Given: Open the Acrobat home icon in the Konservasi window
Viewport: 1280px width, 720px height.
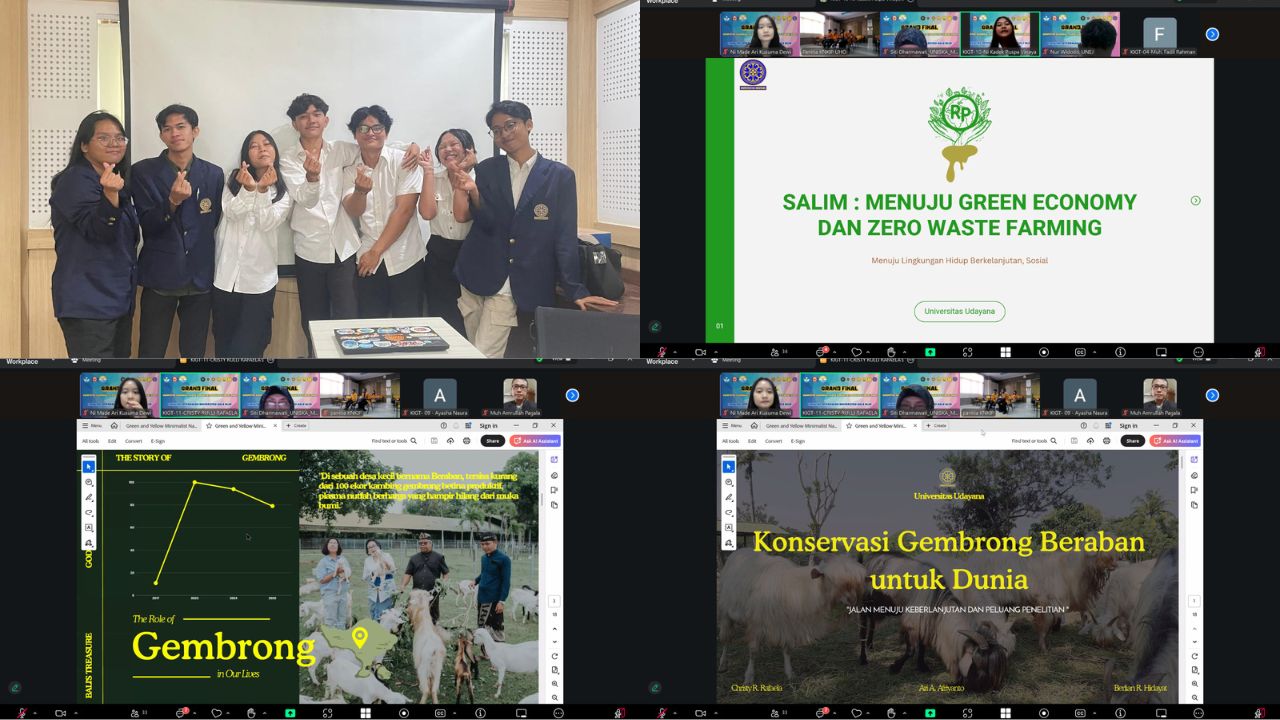Looking at the screenshot, I should click(x=753, y=426).
